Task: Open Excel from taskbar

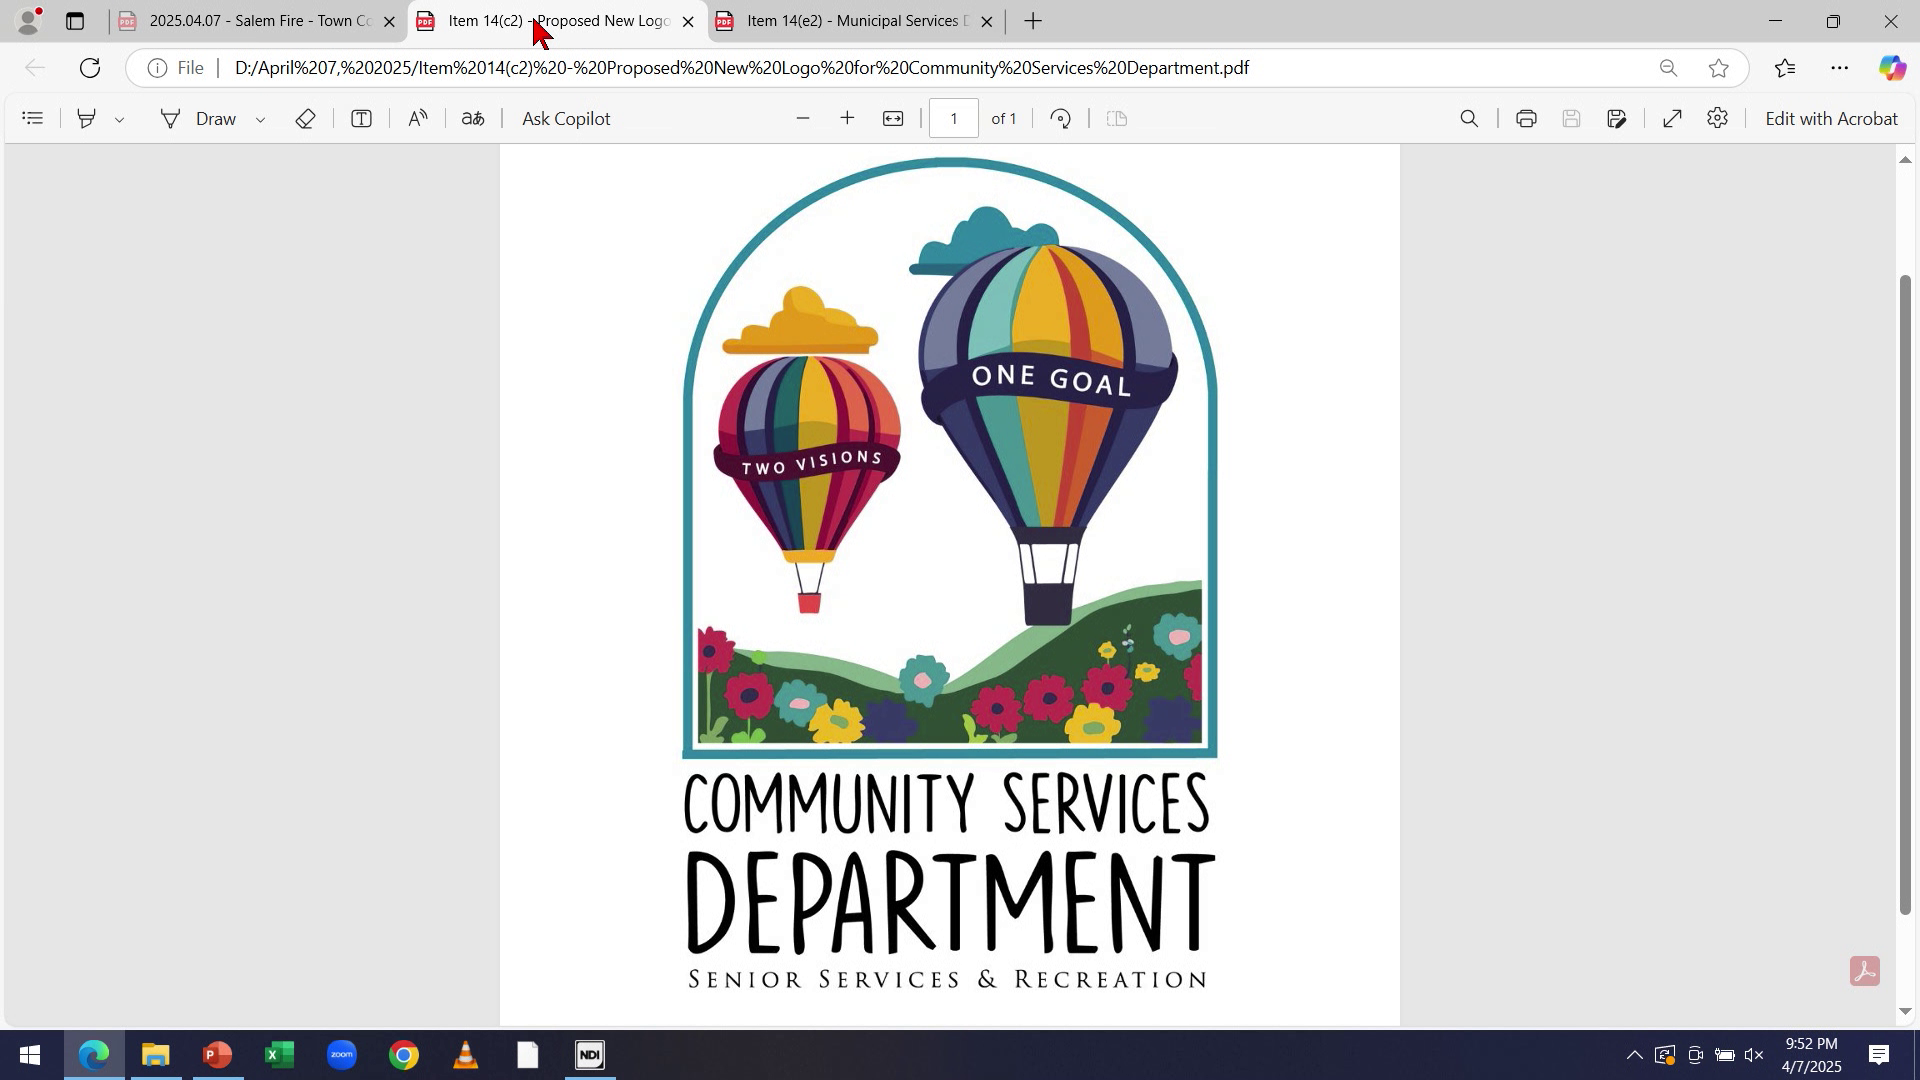Action: click(279, 1055)
